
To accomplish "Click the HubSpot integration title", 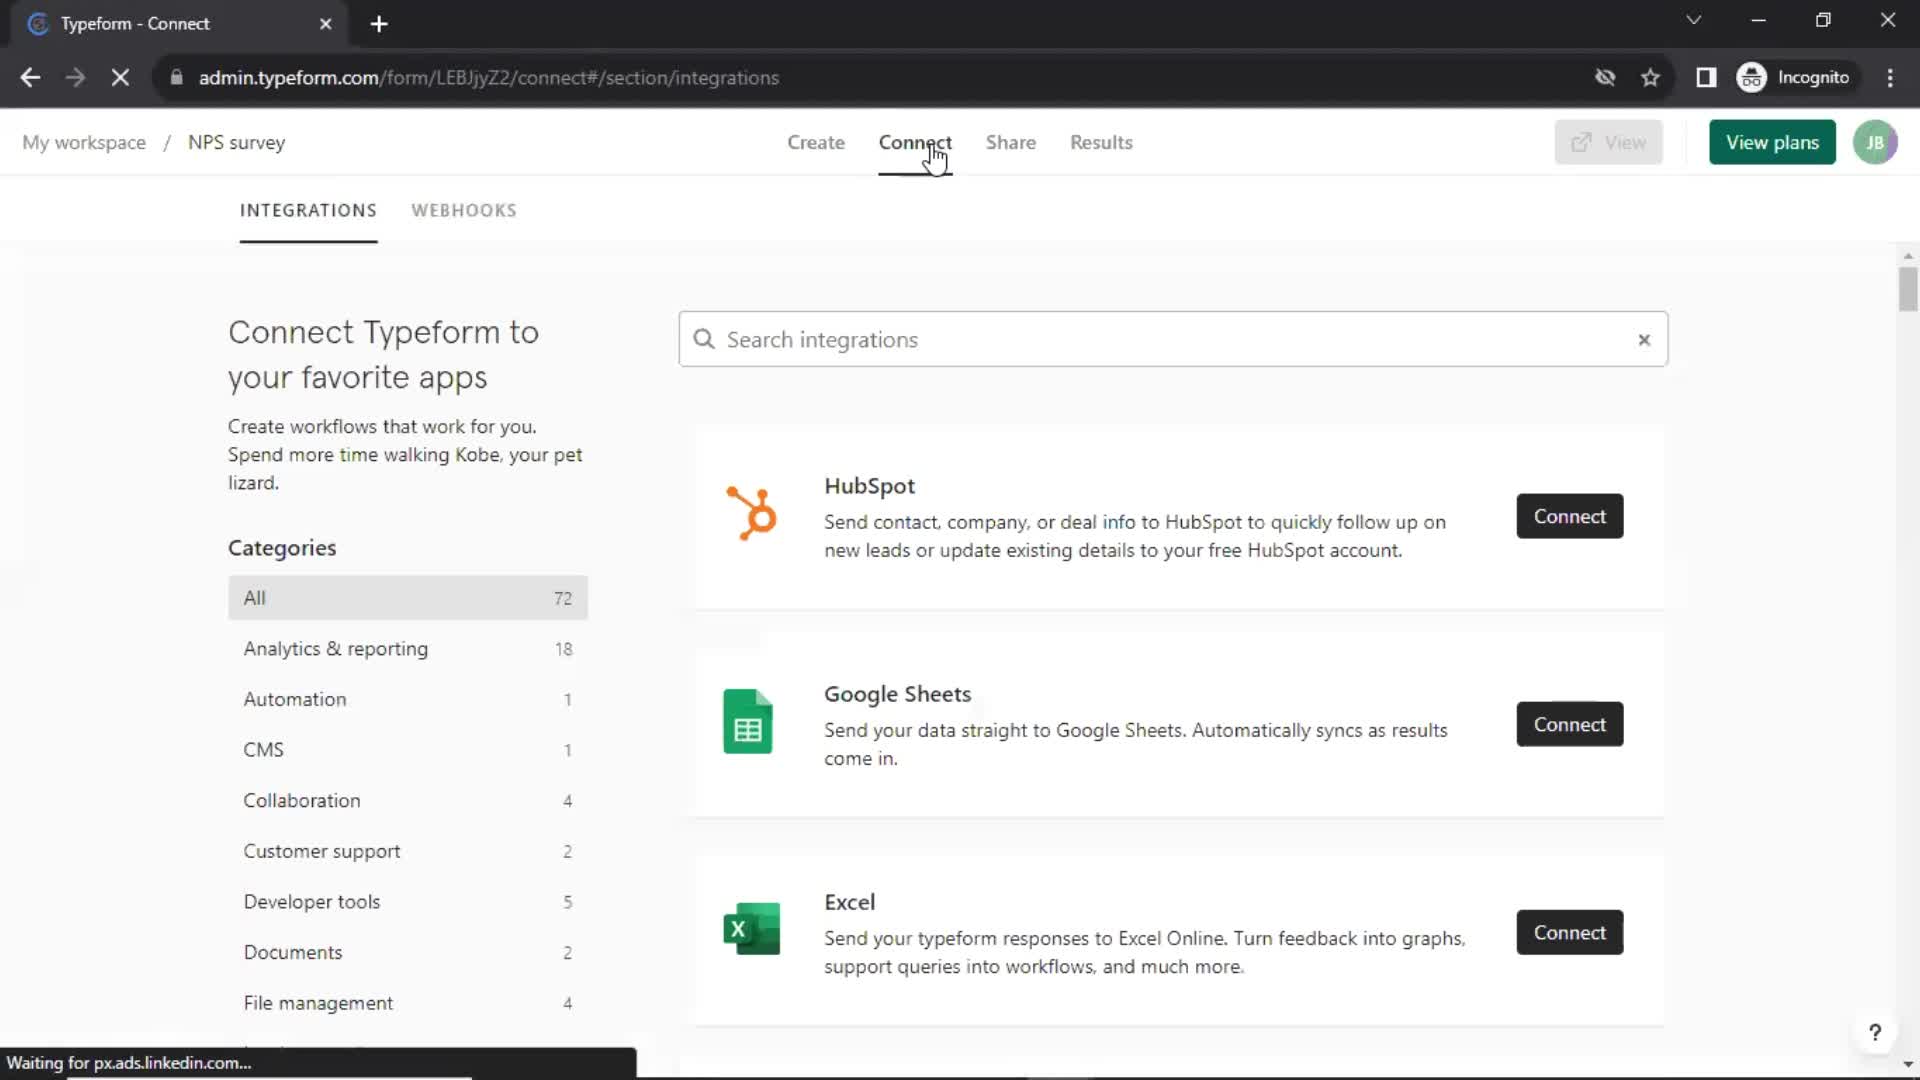I will (869, 486).
